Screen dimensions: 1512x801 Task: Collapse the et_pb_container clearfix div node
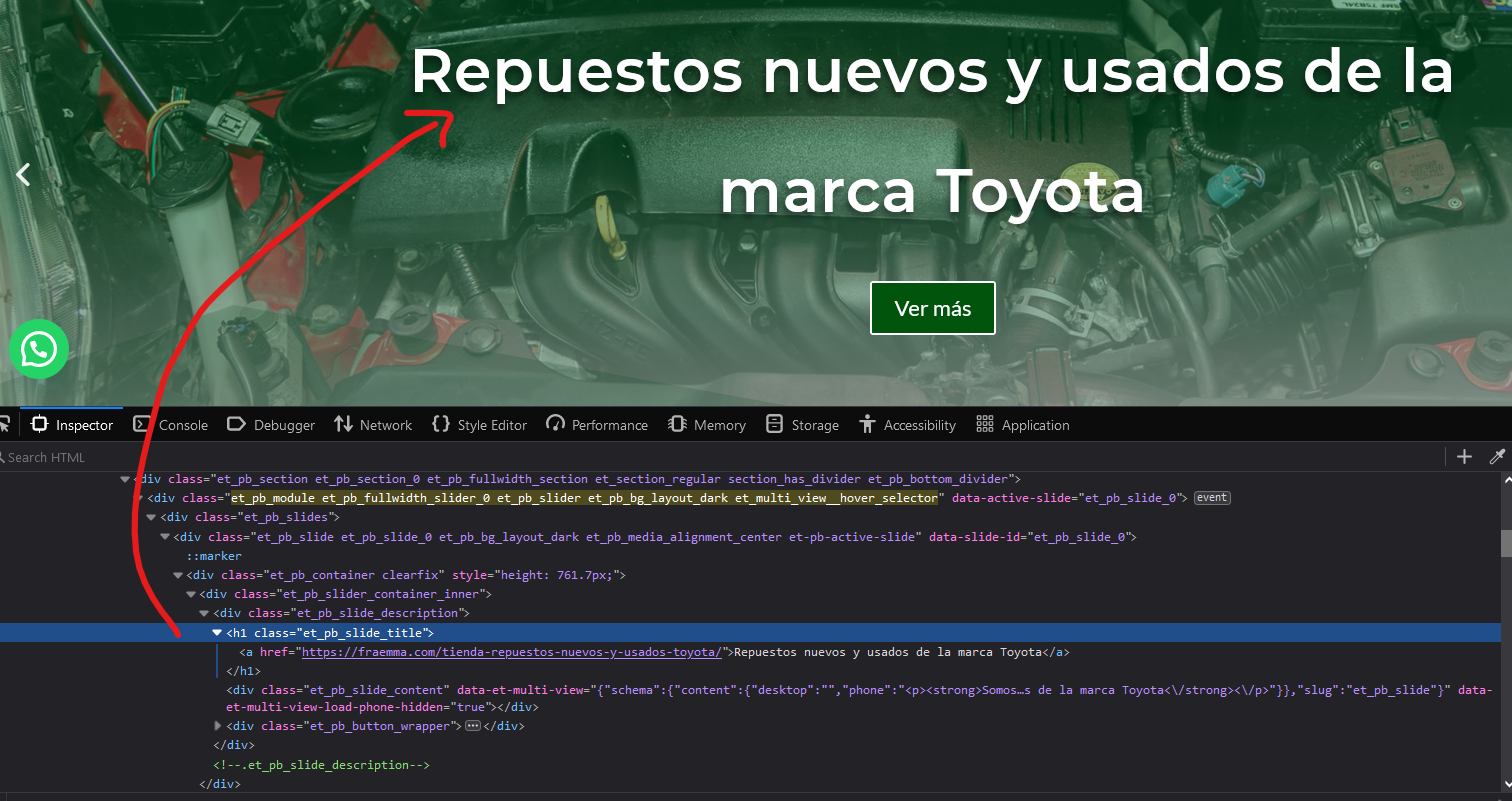(178, 575)
